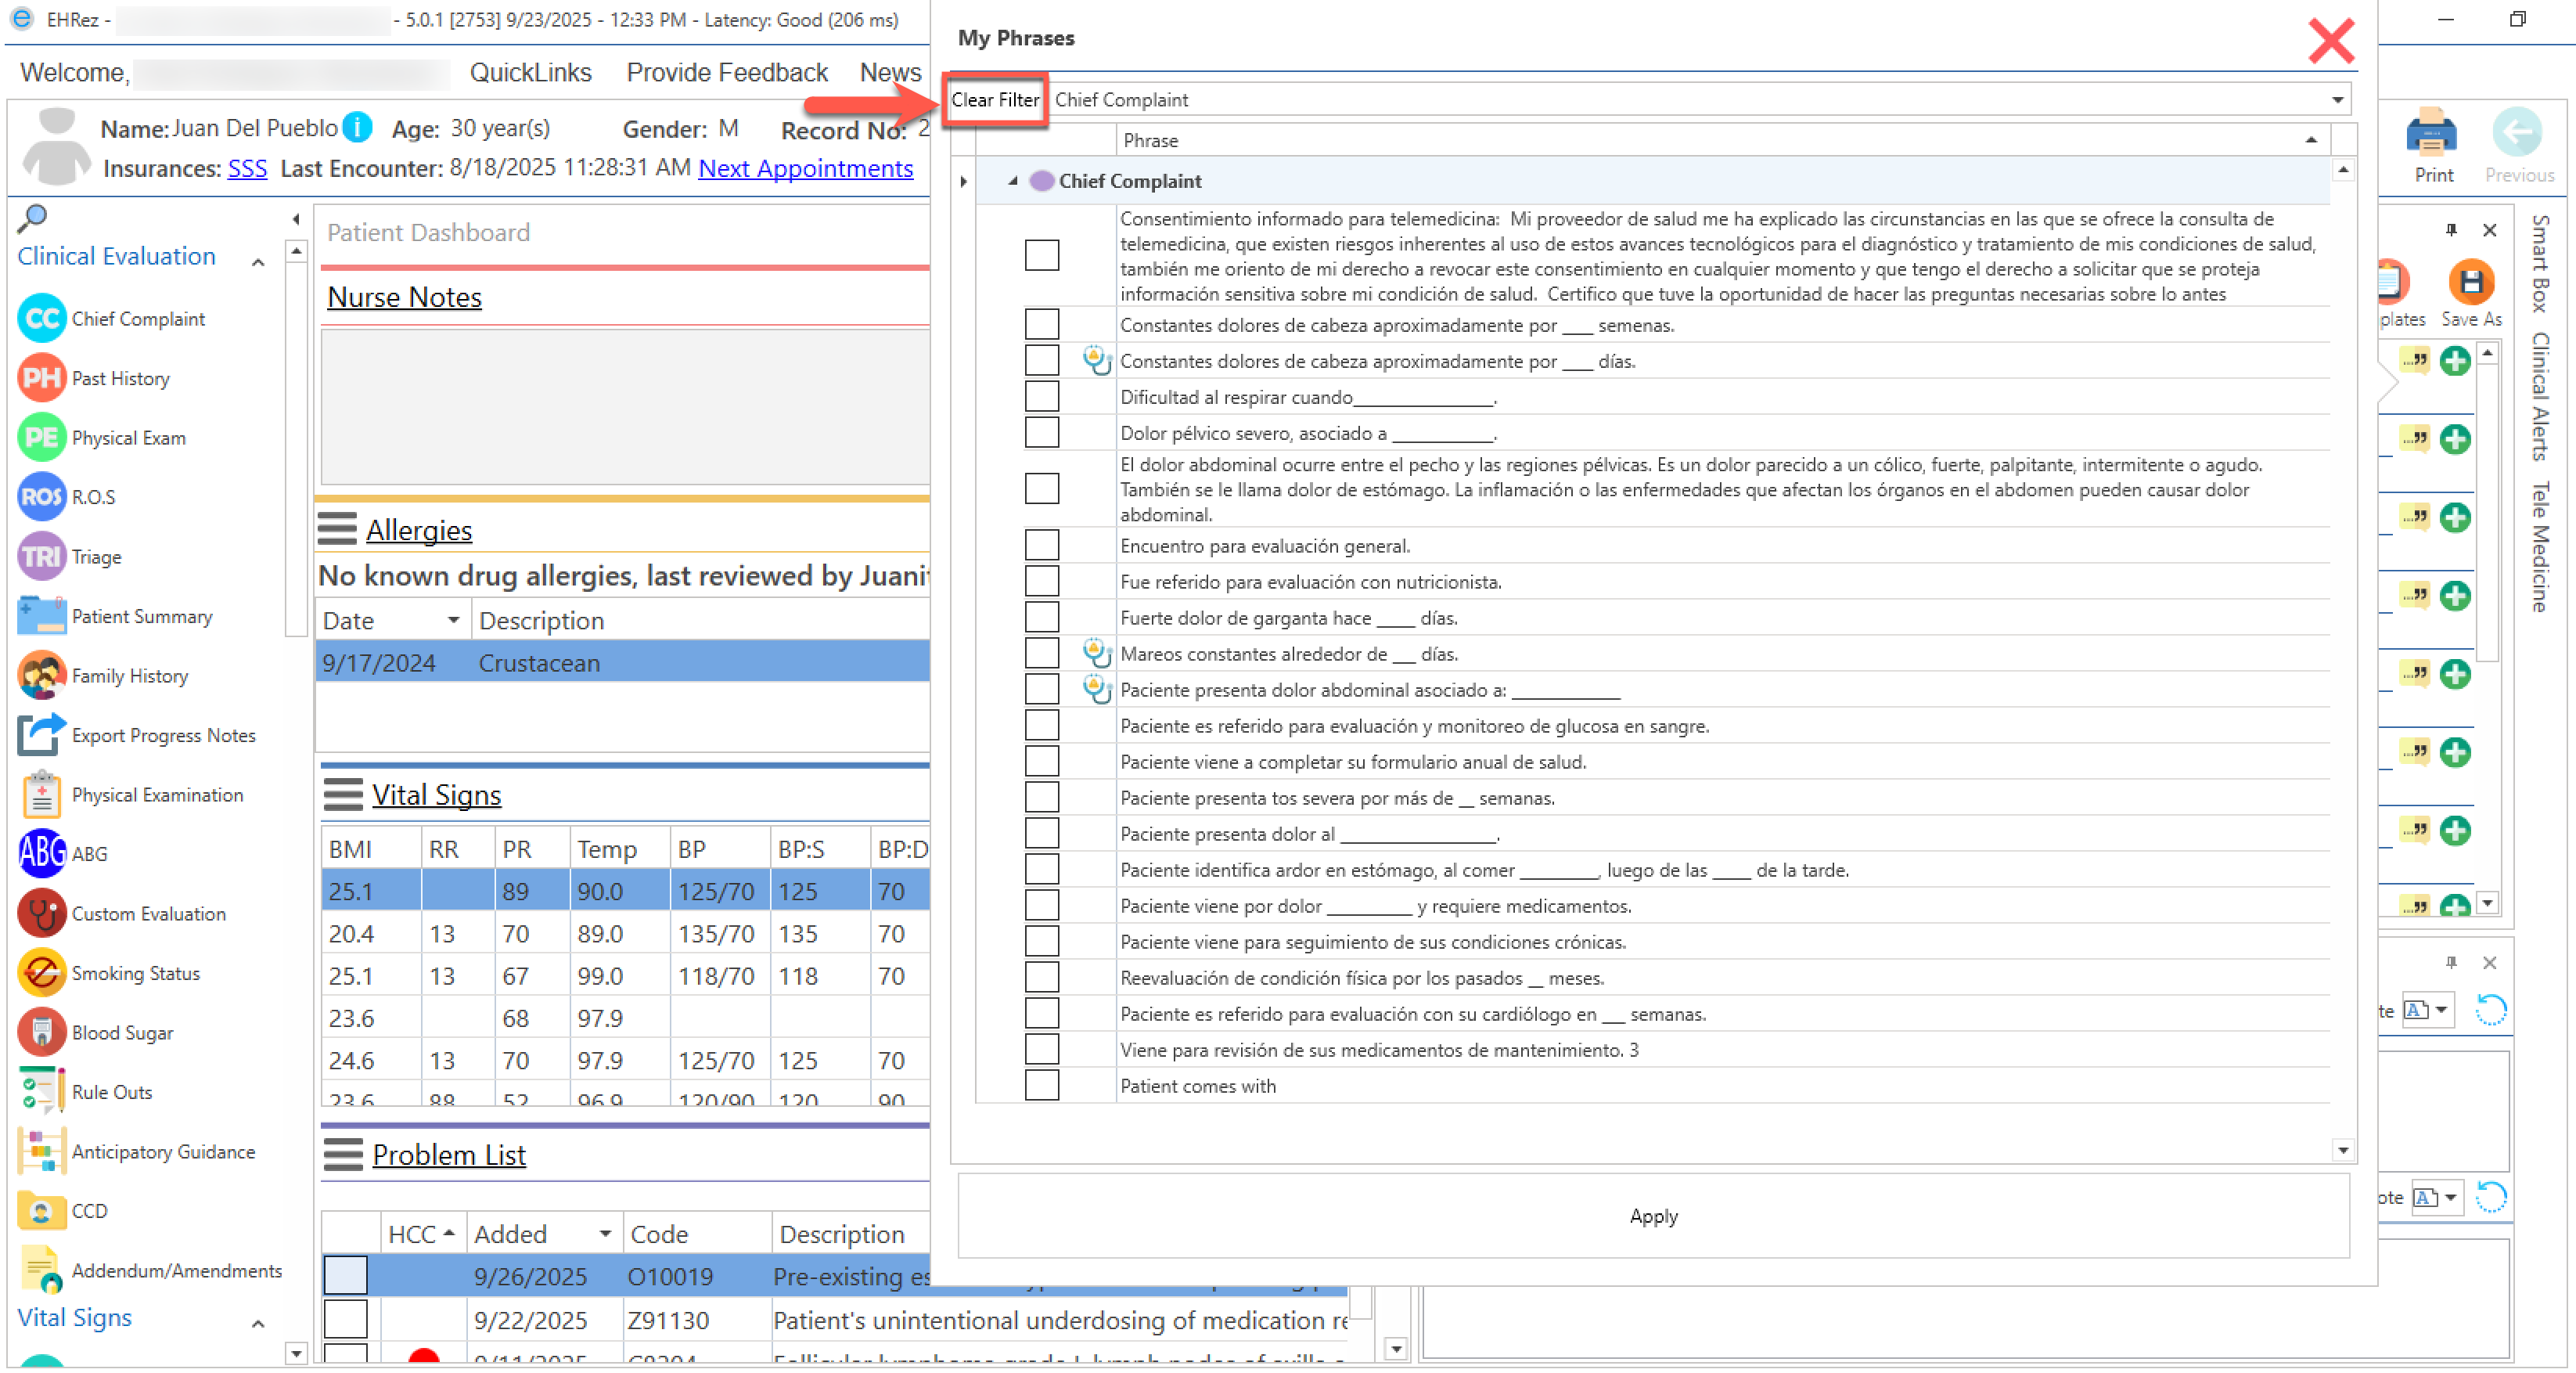This screenshot has width=2576, height=1373.
Task: Click the patient info icon beside name
Action: pyautogui.click(x=357, y=127)
